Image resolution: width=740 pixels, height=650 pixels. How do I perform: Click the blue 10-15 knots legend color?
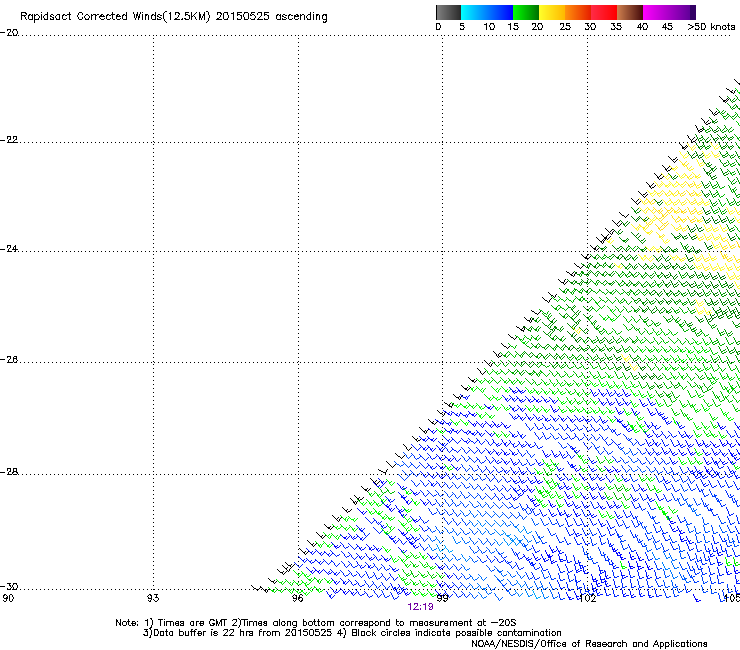pyautogui.click(x=500, y=12)
